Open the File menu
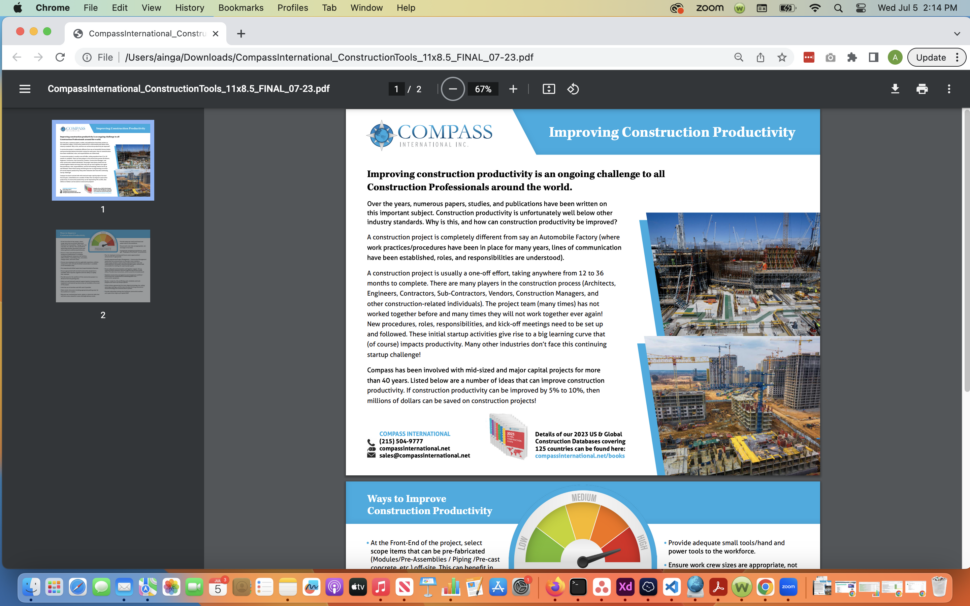970x606 pixels. pyautogui.click(x=90, y=8)
